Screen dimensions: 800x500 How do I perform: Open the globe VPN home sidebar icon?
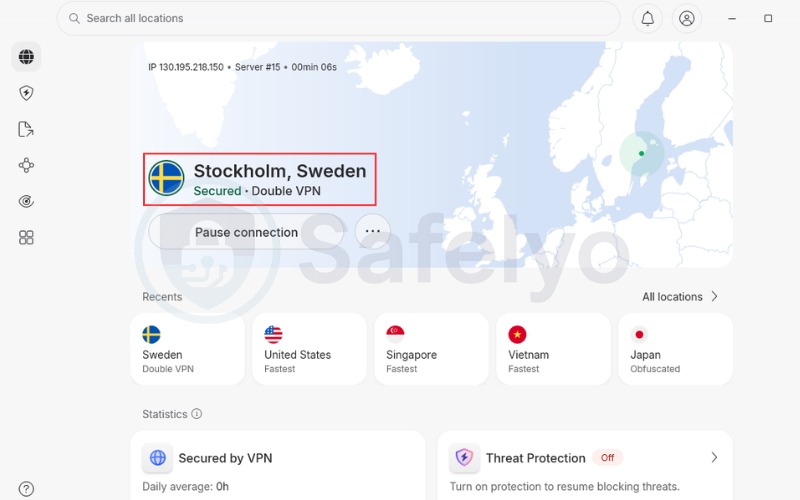[x=26, y=57]
